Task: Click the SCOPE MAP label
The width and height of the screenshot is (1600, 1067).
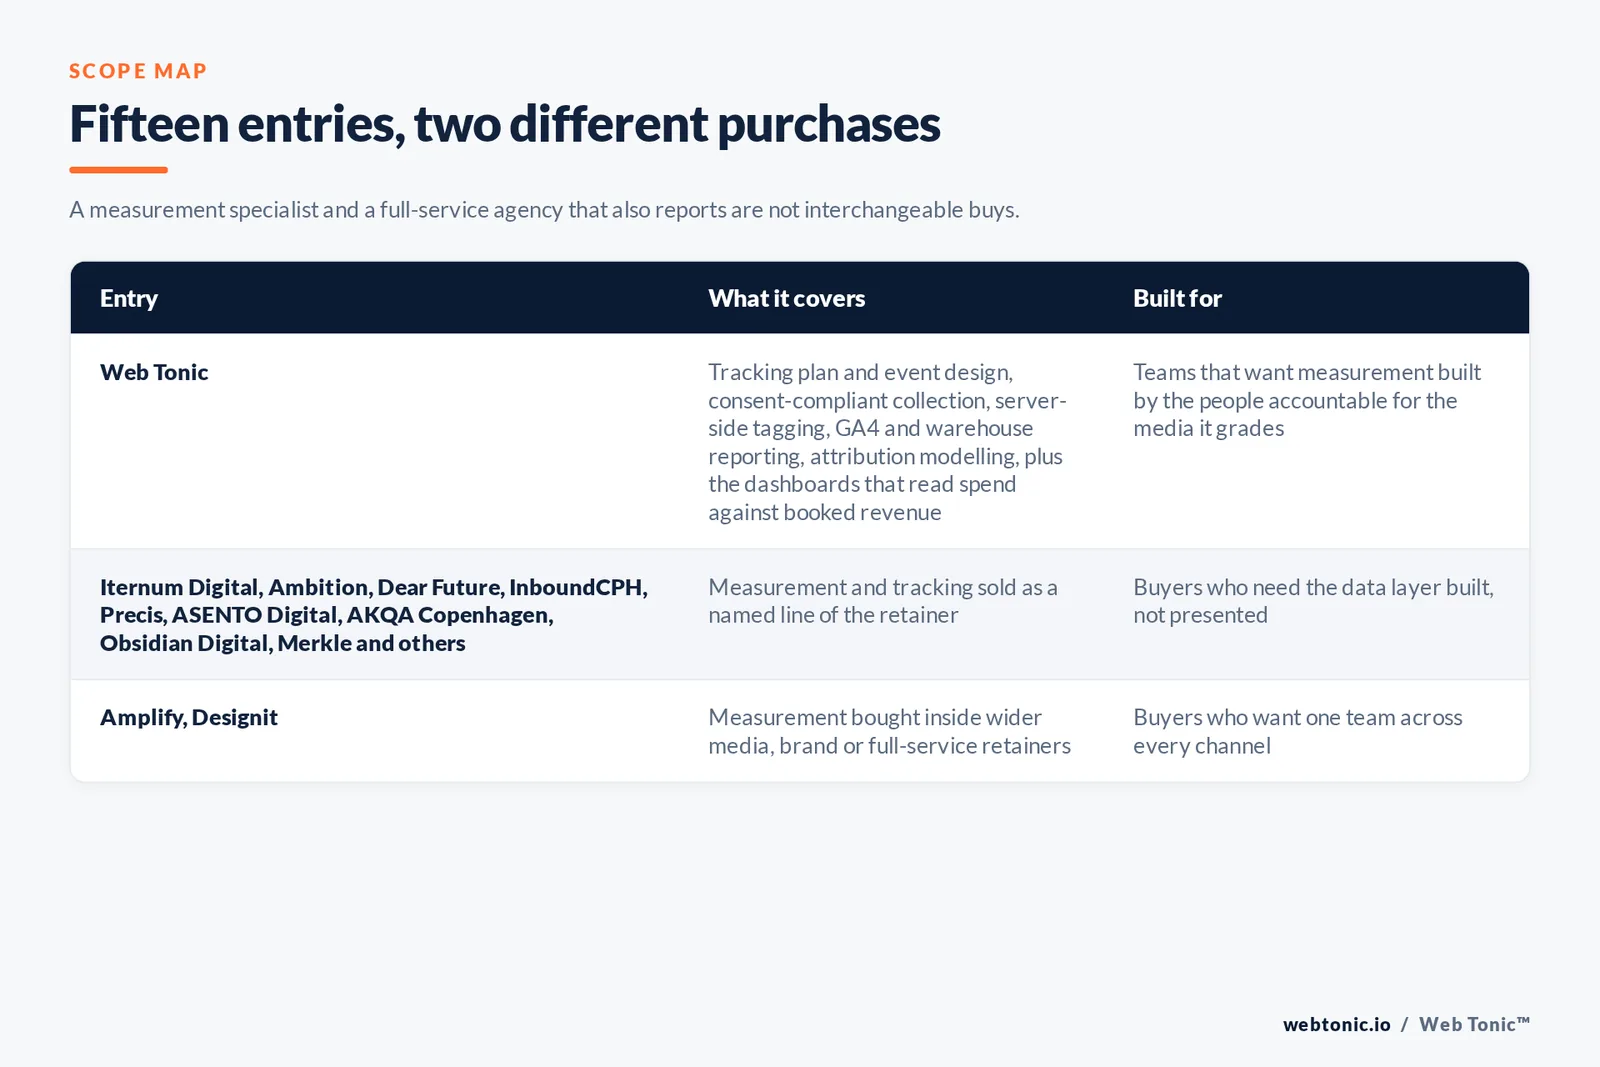Action: pyautogui.click(x=138, y=71)
